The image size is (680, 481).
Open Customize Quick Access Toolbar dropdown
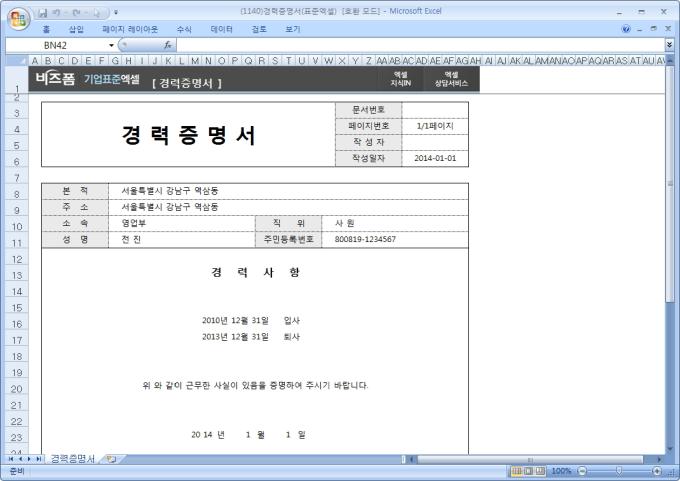click(x=116, y=13)
